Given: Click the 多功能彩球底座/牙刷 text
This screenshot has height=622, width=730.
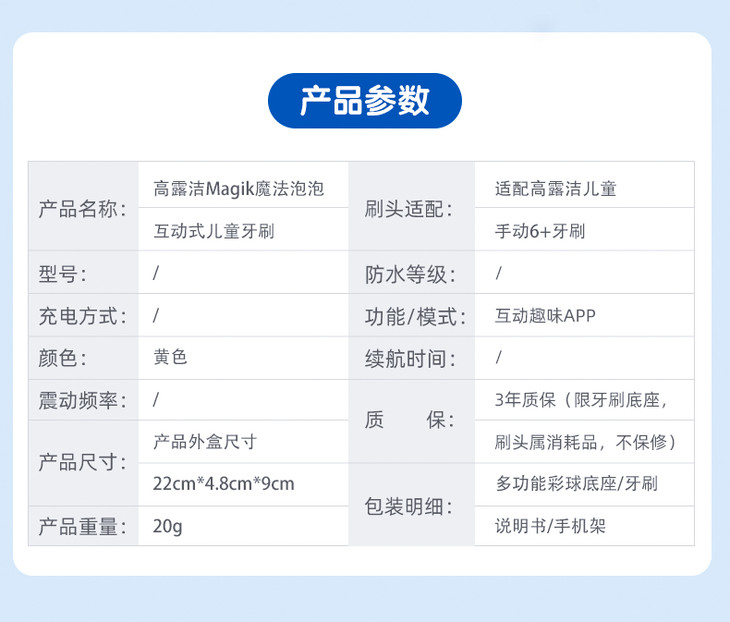Looking at the screenshot, I should click(x=576, y=484).
